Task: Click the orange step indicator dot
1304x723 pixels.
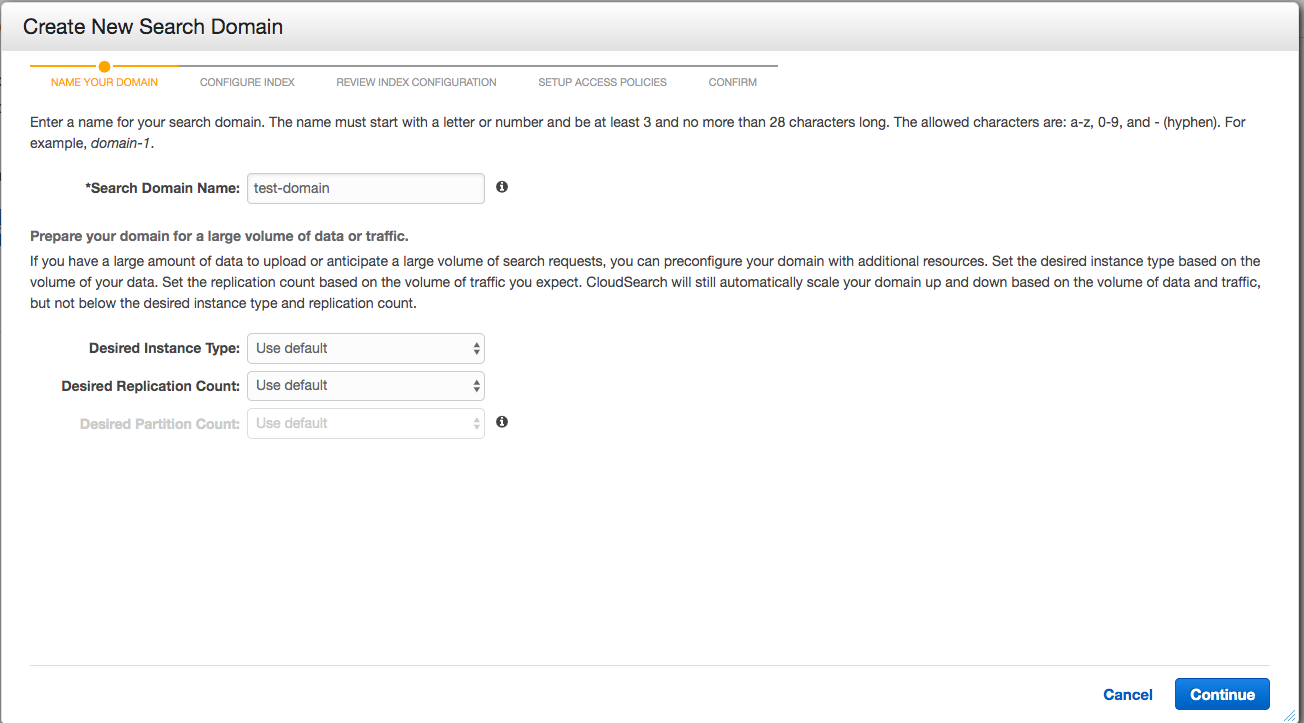Action: click(104, 67)
